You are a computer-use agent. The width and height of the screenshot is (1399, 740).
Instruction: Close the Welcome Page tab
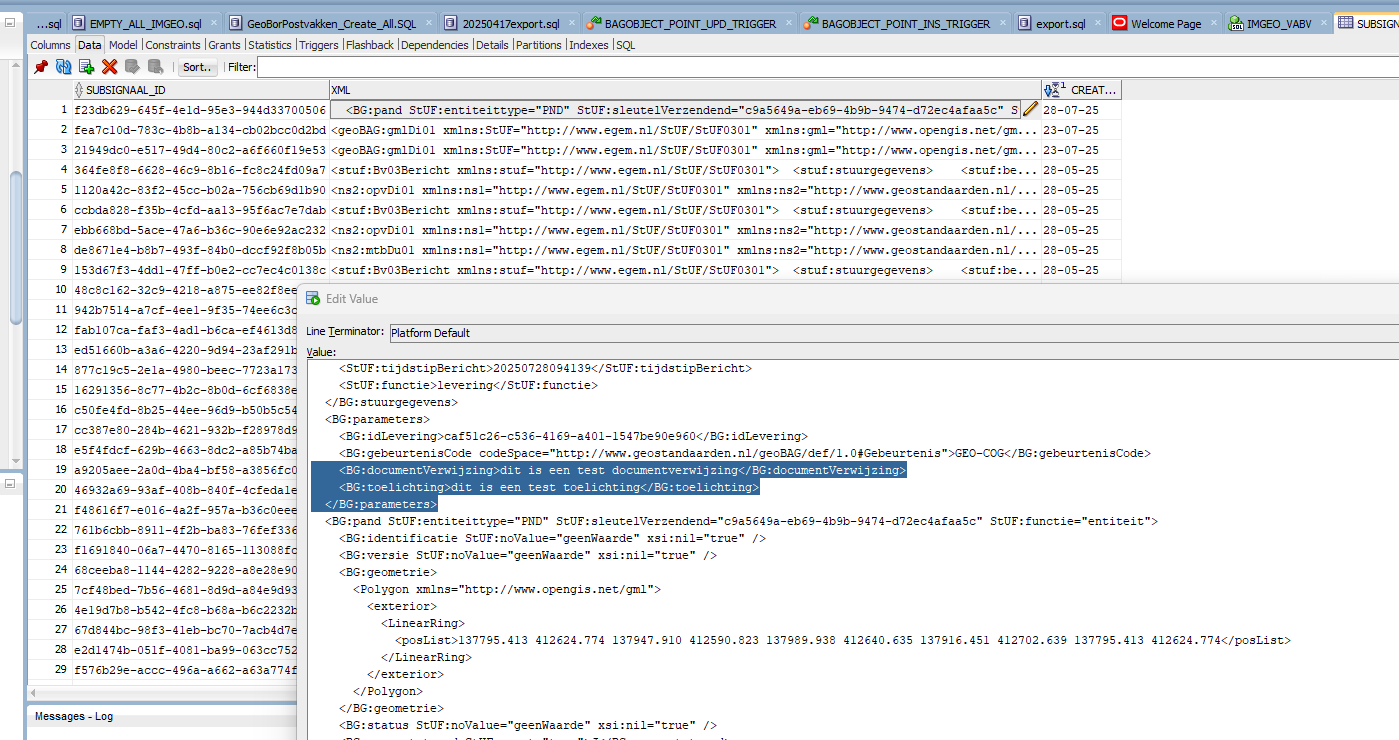(1212, 24)
